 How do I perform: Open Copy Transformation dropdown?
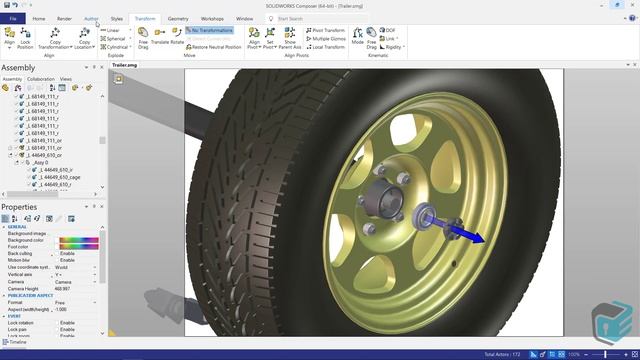pyautogui.click(x=71, y=47)
